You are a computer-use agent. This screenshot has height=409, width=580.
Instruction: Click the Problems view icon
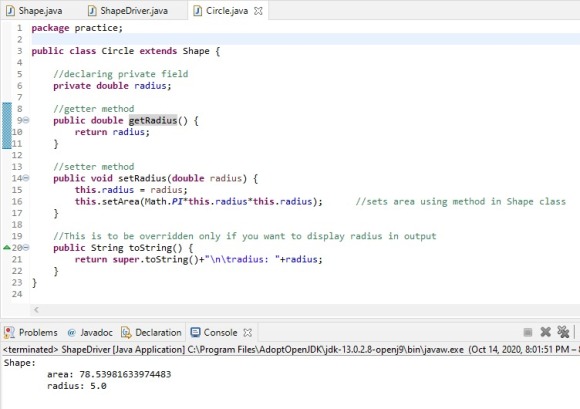click(9, 332)
